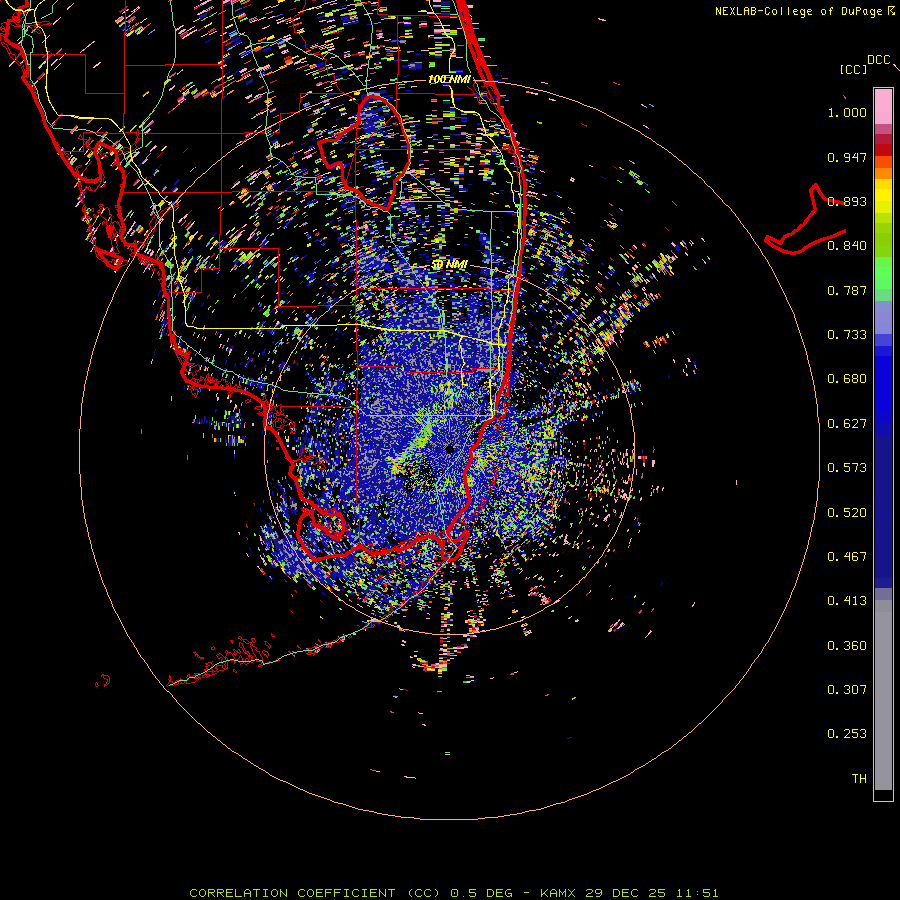This screenshot has height=900, width=900.
Task: Select the 1.000 legend value
Action: pos(847,112)
